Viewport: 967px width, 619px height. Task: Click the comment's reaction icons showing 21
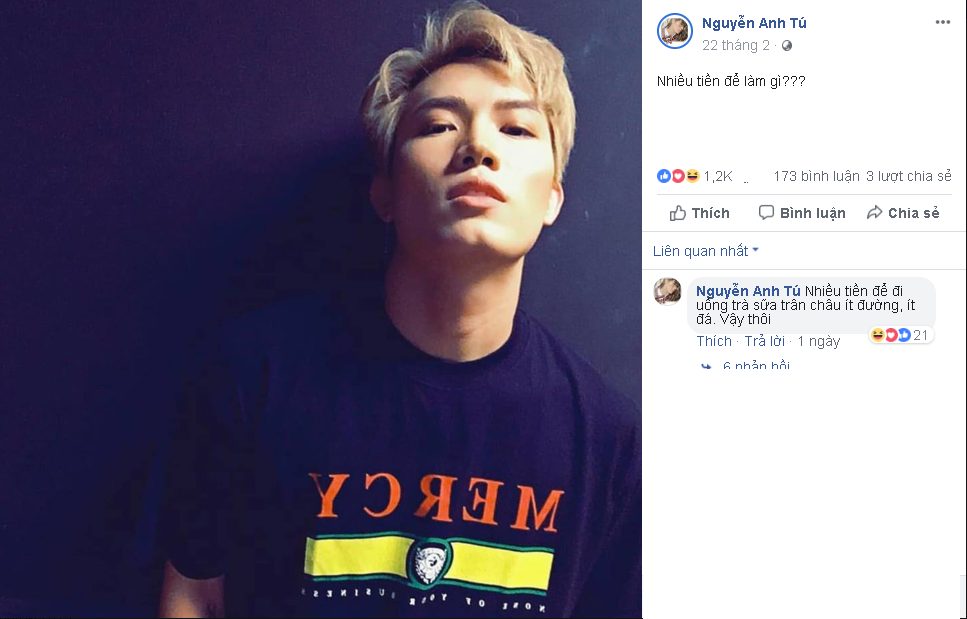coord(901,335)
